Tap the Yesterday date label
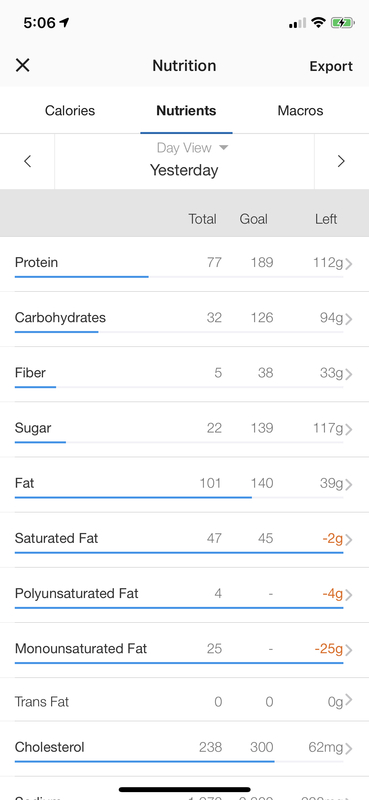The image size is (369, 800). (184, 170)
